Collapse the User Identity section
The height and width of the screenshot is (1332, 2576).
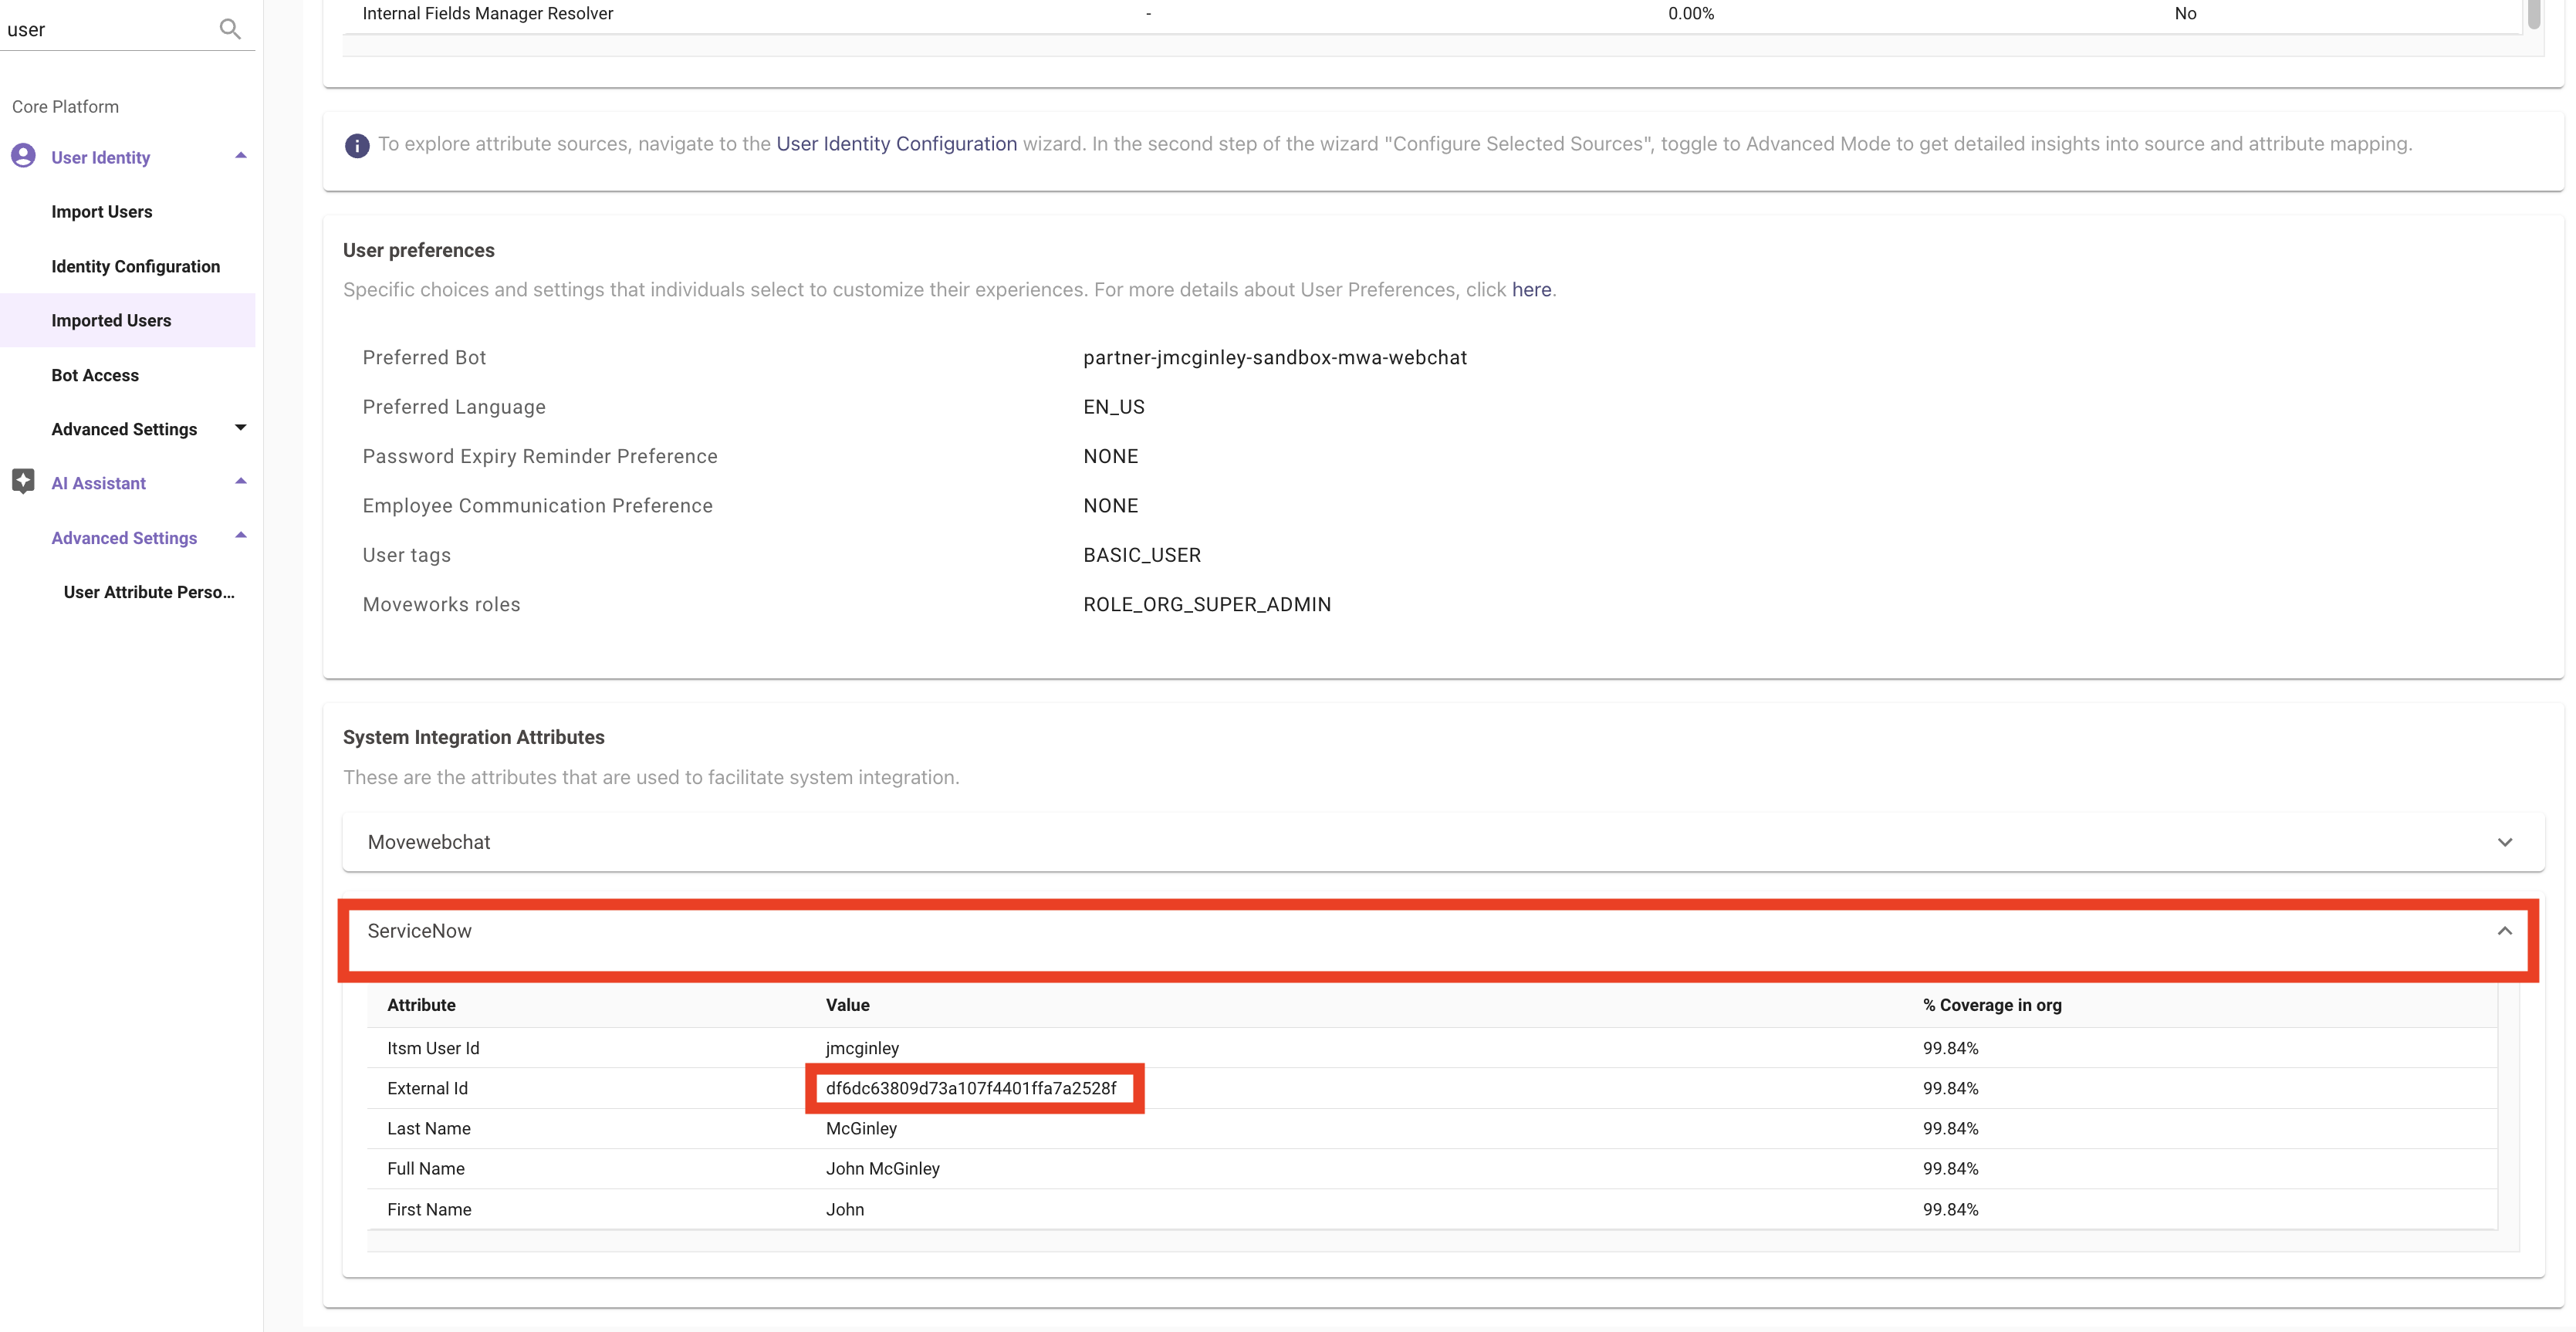(240, 156)
